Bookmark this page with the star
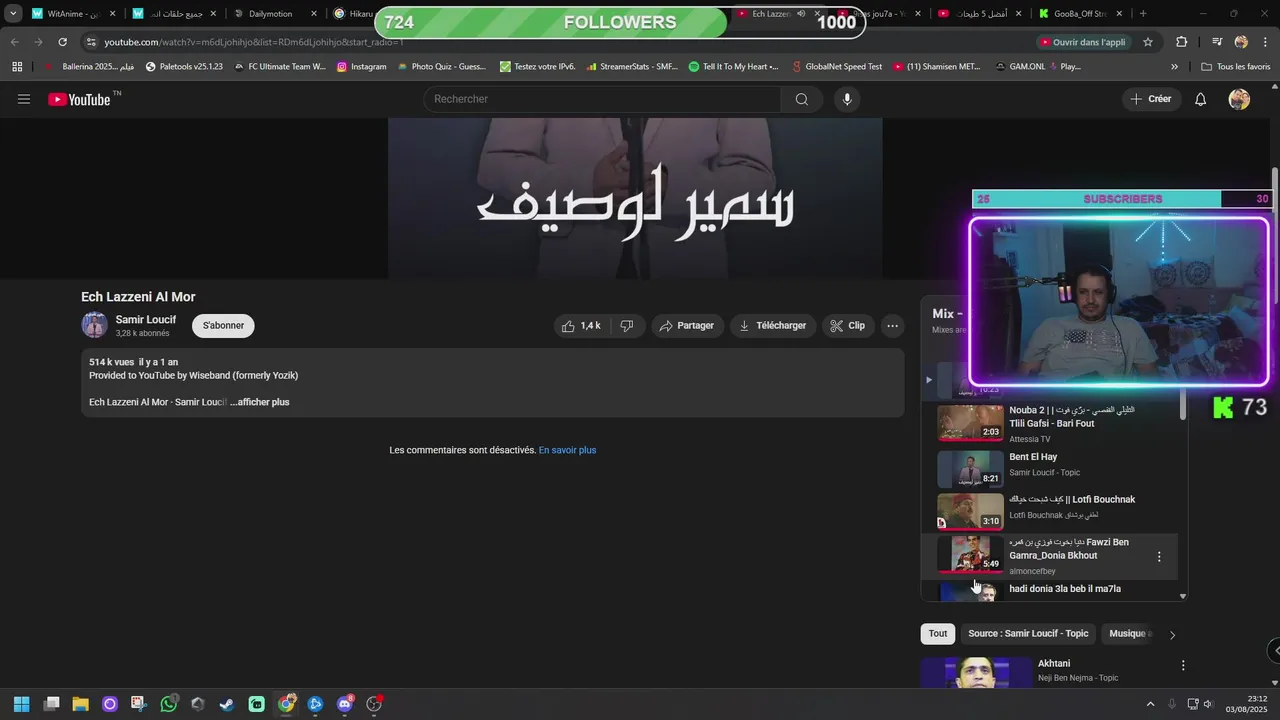The height and width of the screenshot is (720, 1280). point(1148,42)
